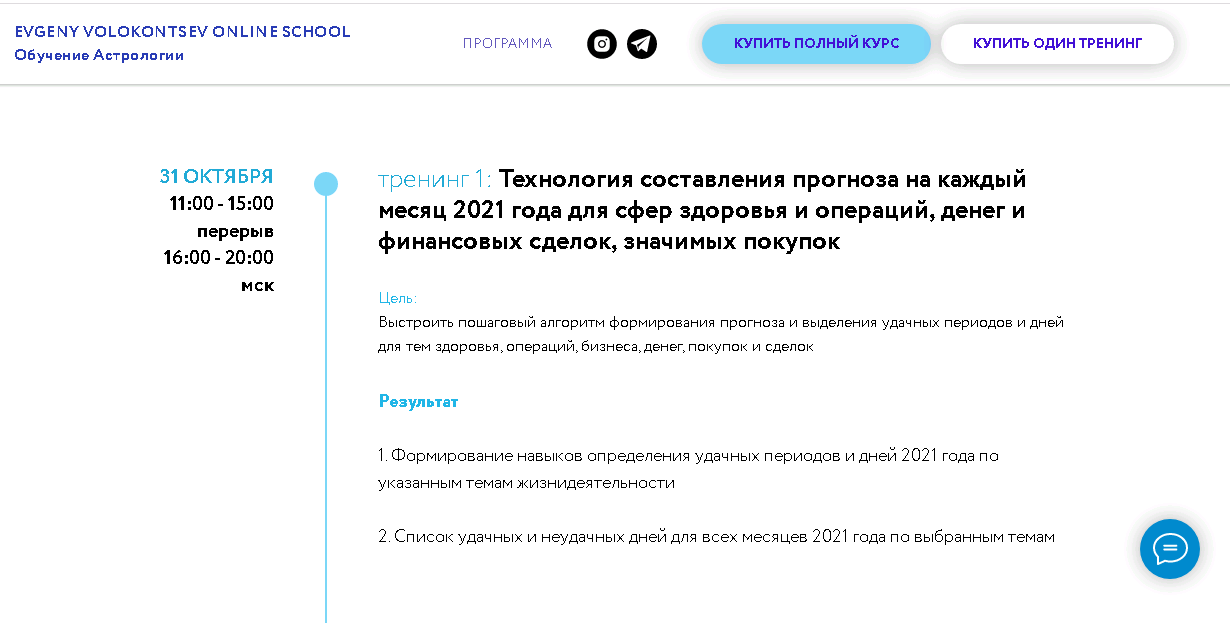Click the тренинг 1 heading title
The width and height of the screenshot is (1230, 623).
702,210
